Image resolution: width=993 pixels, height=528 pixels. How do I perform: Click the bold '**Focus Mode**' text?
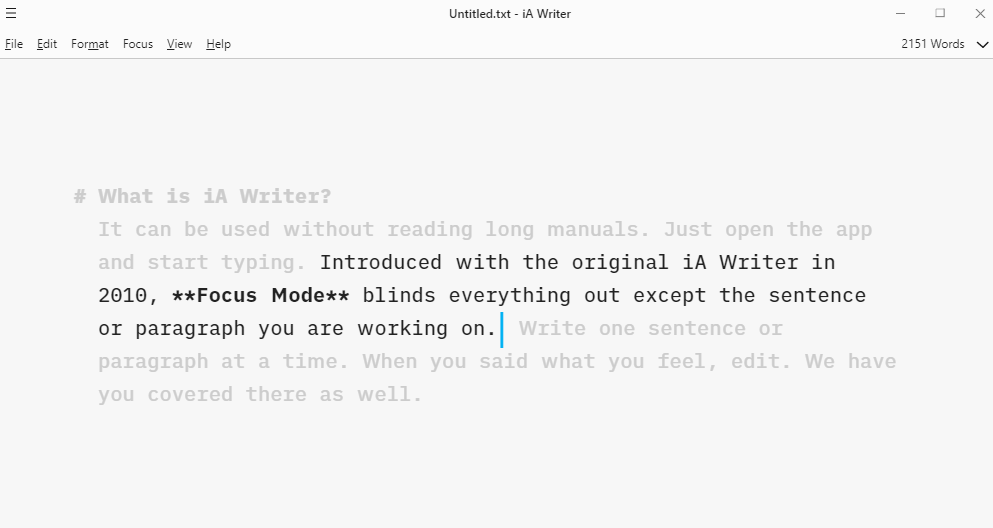[260, 296]
